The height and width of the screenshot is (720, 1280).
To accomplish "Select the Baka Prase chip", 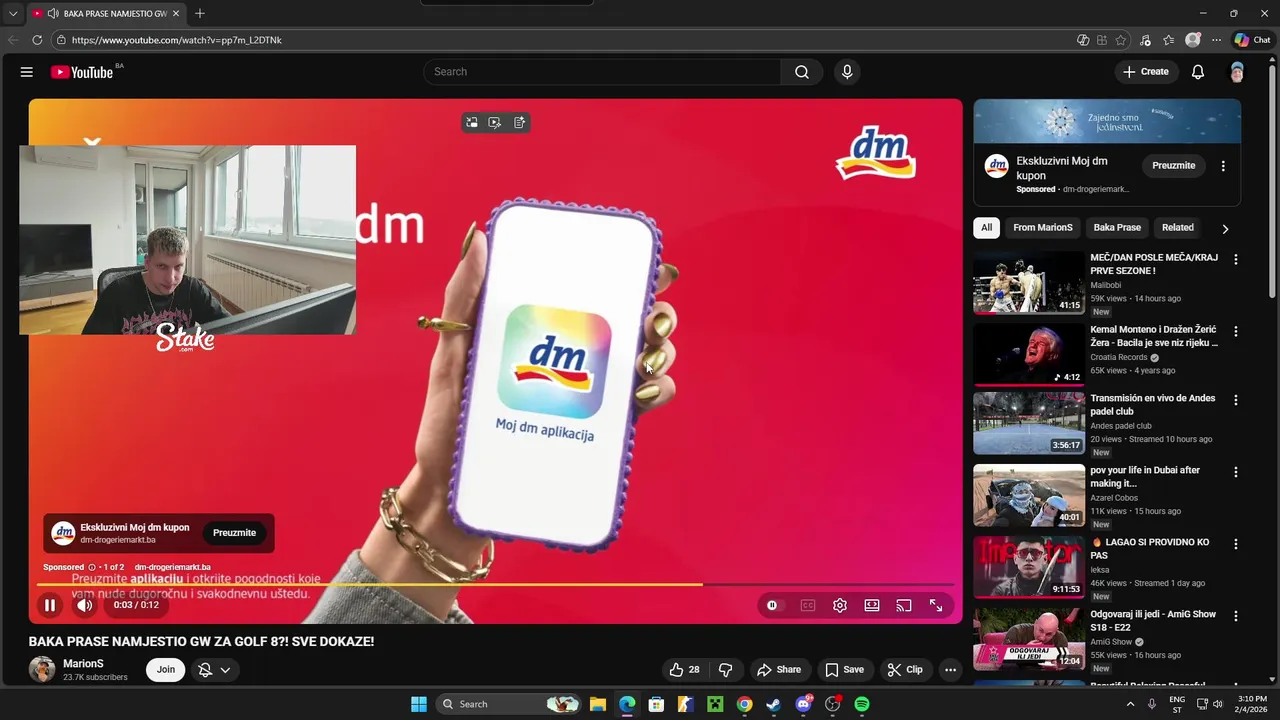I will (1117, 228).
